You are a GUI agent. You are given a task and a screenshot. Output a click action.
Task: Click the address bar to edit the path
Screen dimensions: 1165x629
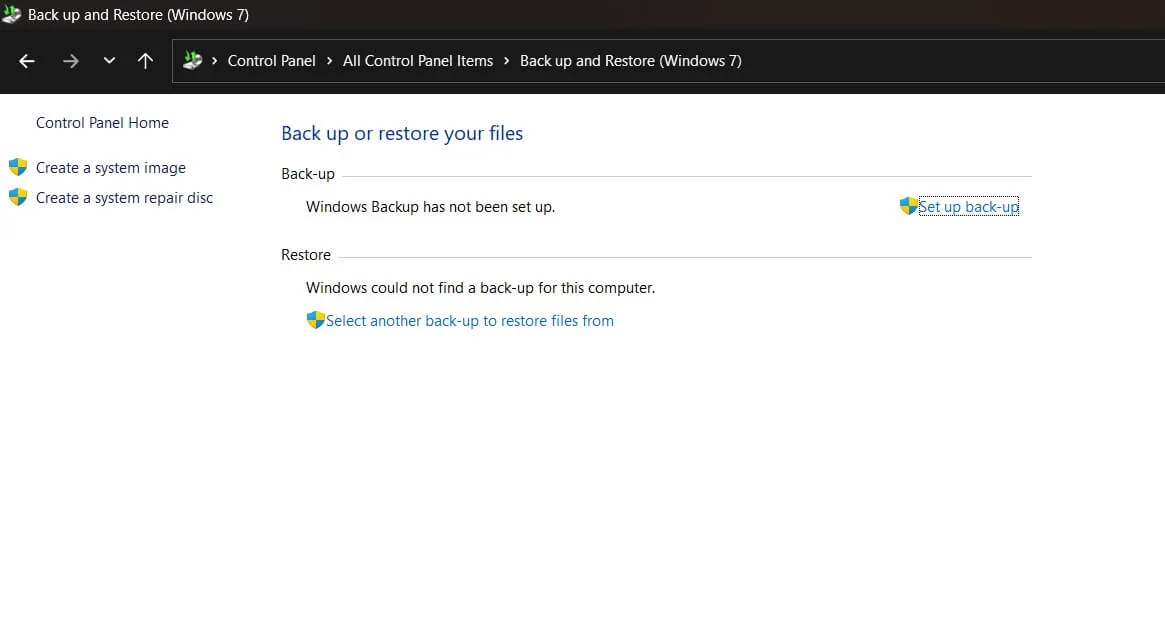pyautogui.click(x=900, y=60)
